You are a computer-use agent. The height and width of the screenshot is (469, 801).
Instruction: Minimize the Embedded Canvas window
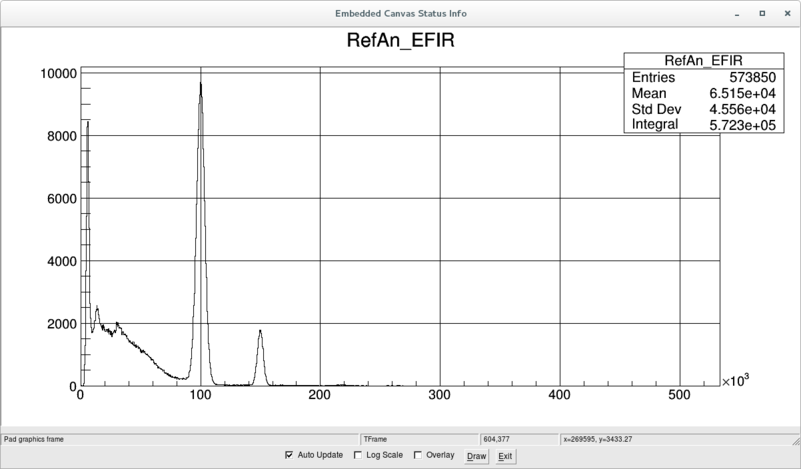[x=737, y=14]
